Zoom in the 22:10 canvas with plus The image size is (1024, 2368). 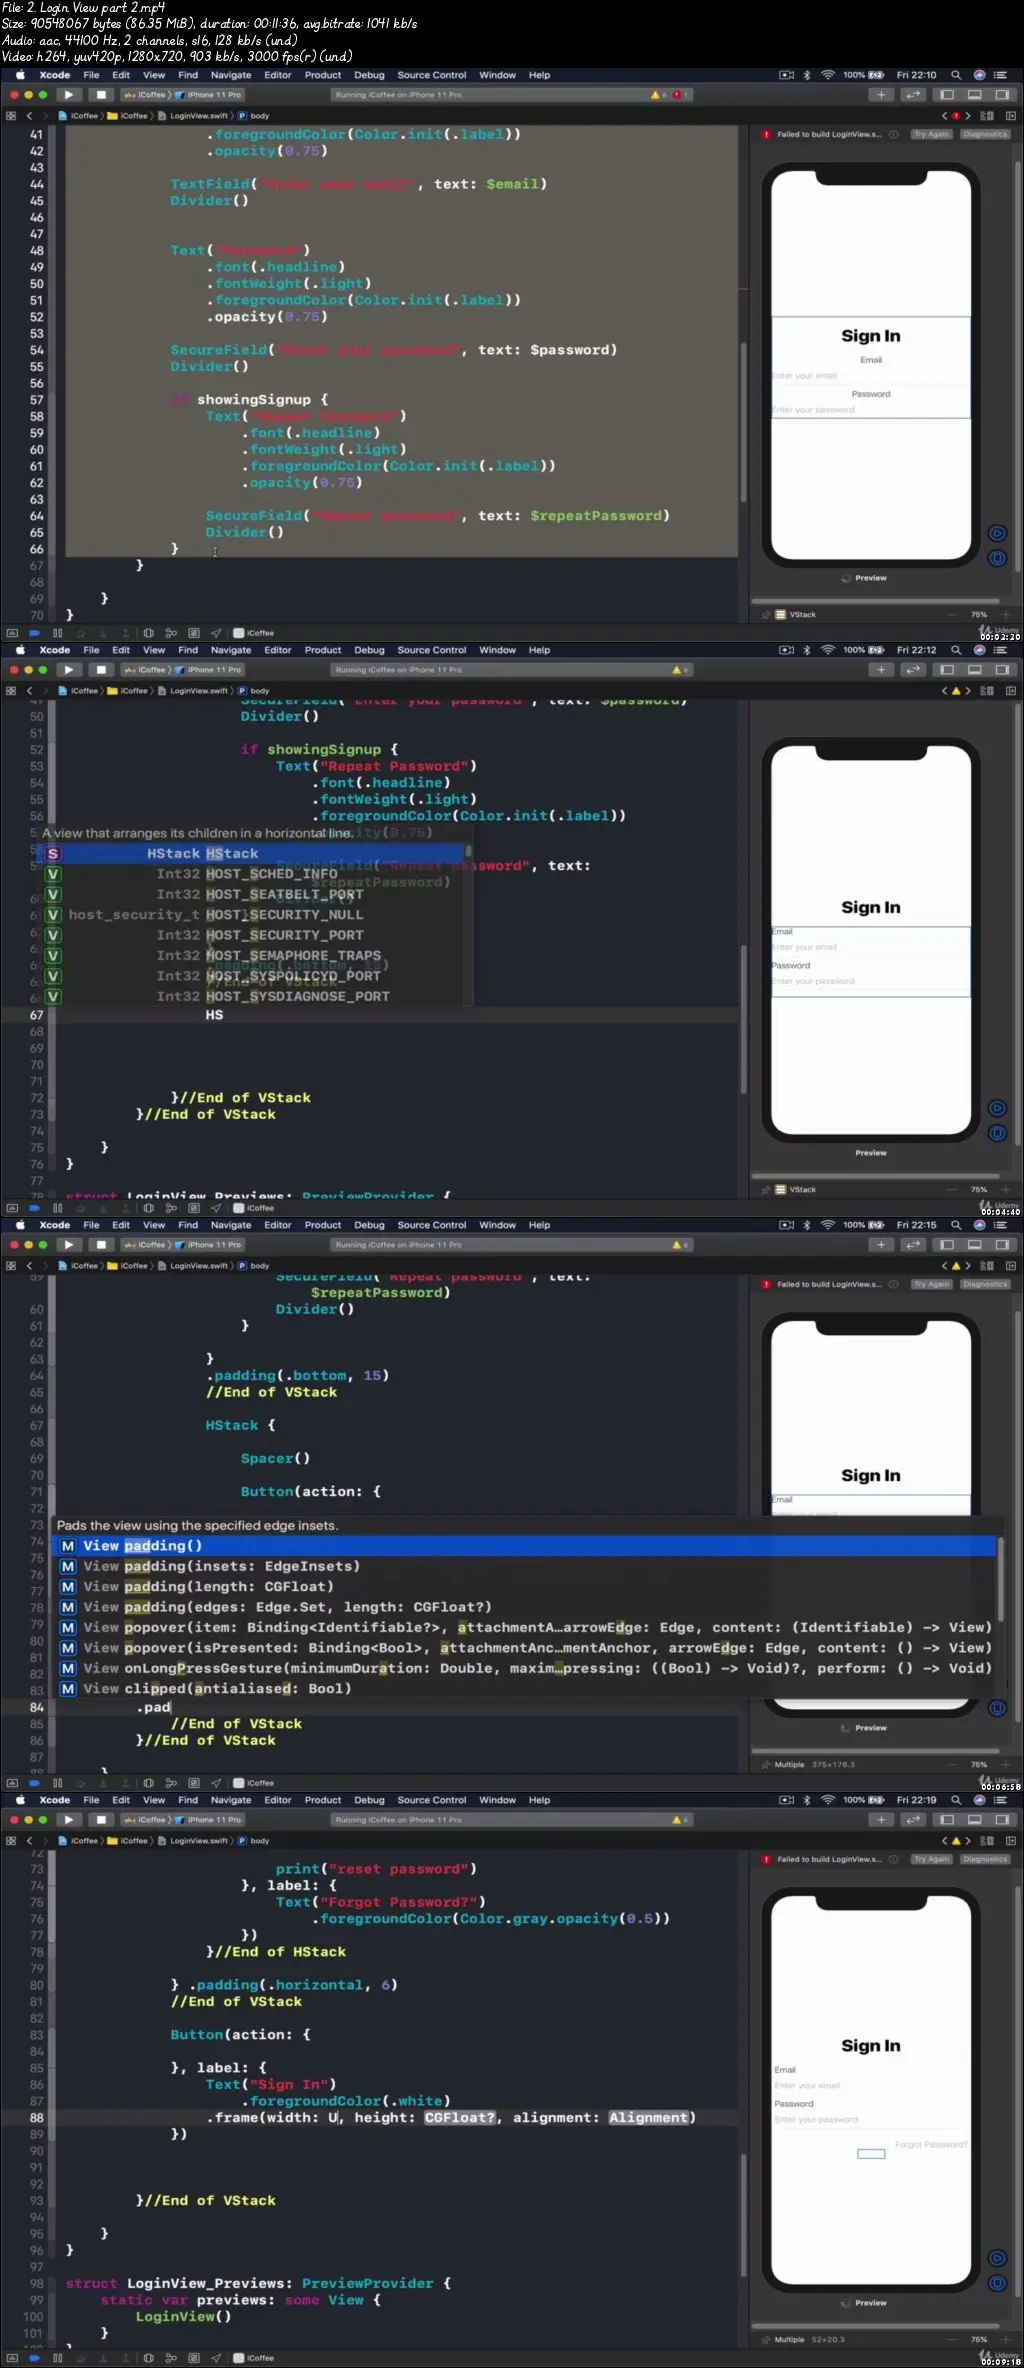click(1007, 615)
